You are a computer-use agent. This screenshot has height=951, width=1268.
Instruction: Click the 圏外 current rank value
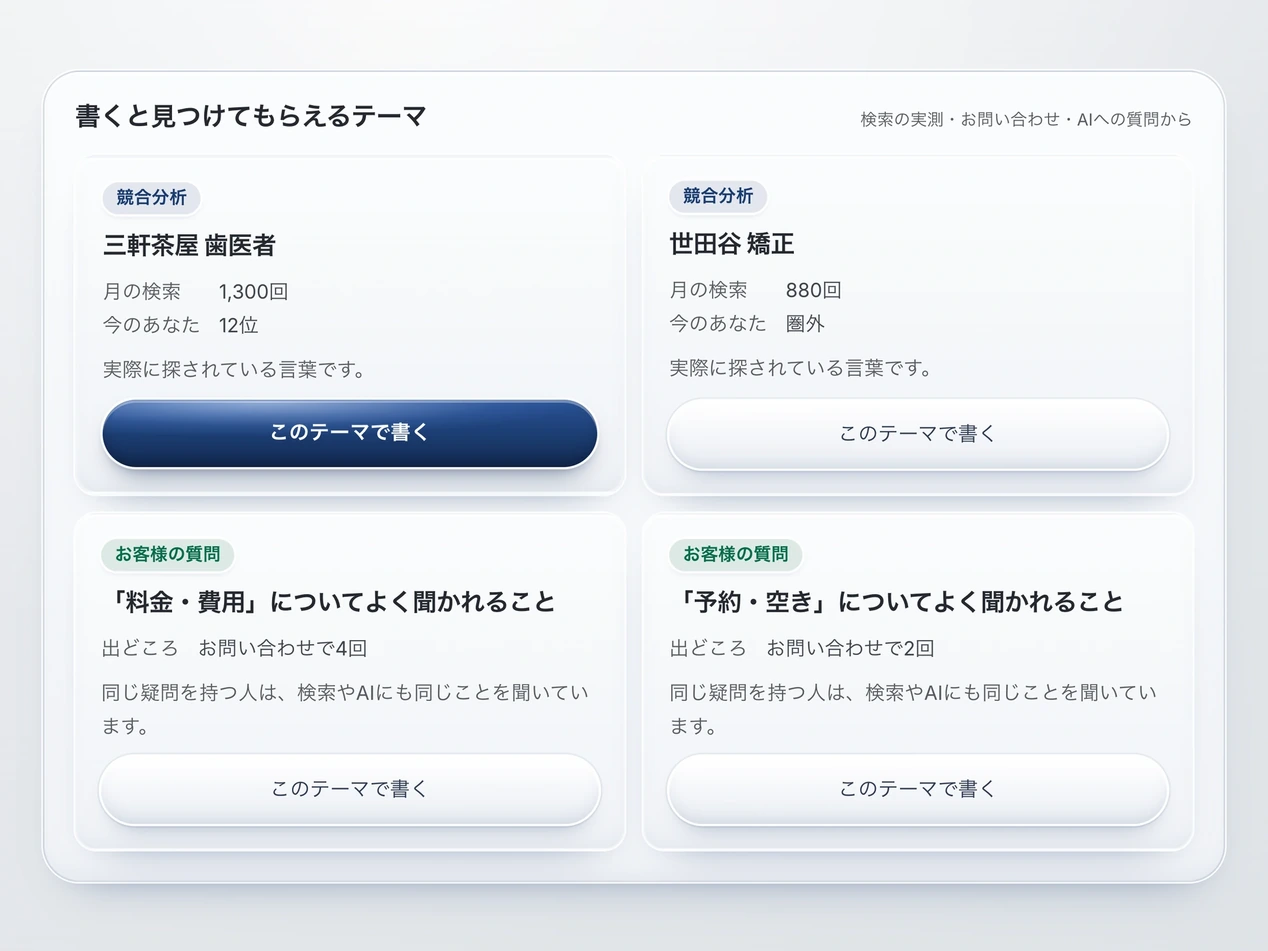805,323
